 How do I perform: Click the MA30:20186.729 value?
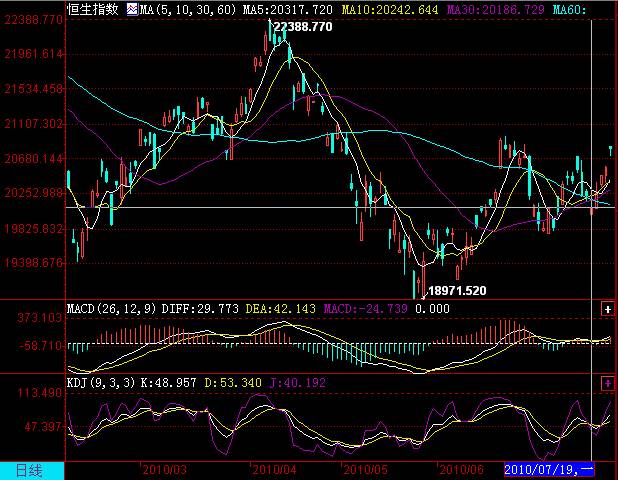(495, 9)
